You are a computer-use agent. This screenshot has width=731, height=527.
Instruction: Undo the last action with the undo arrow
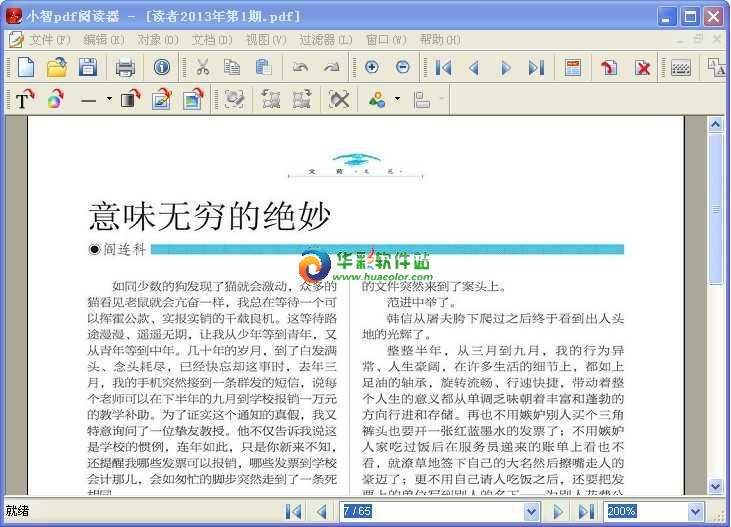(x=300, y=68)
